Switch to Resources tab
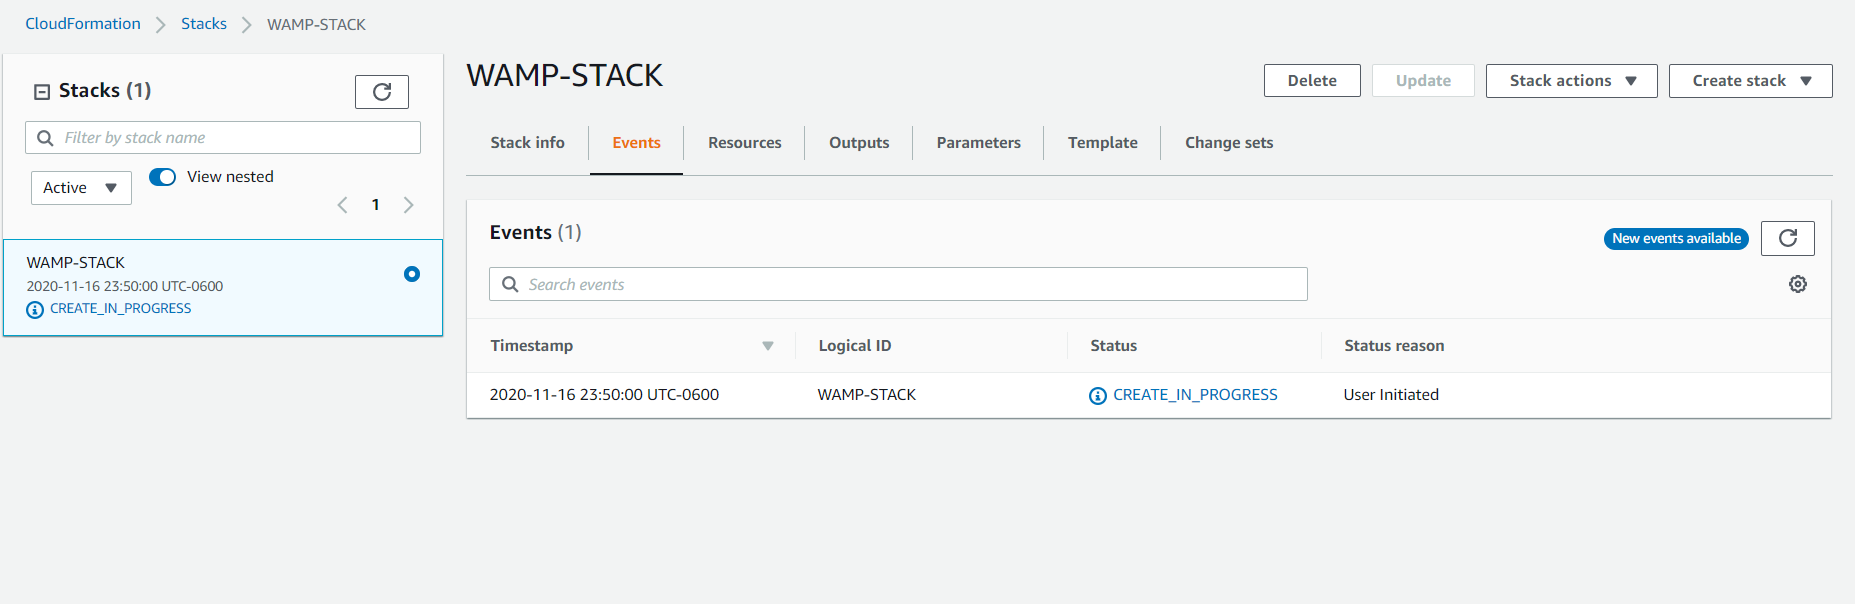Image resolution: width=1855 pixels, height=604 pixels. coord(745,143)
